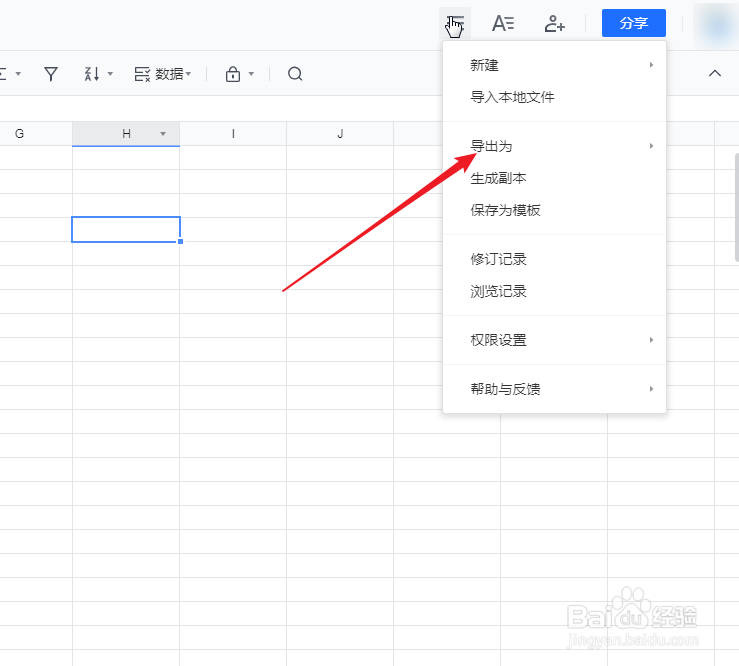Image resolution: width=739 pixels, height=666 pixels.
Task: Expand the 权限设置 submenu arrow
Action: pos(651,340)
